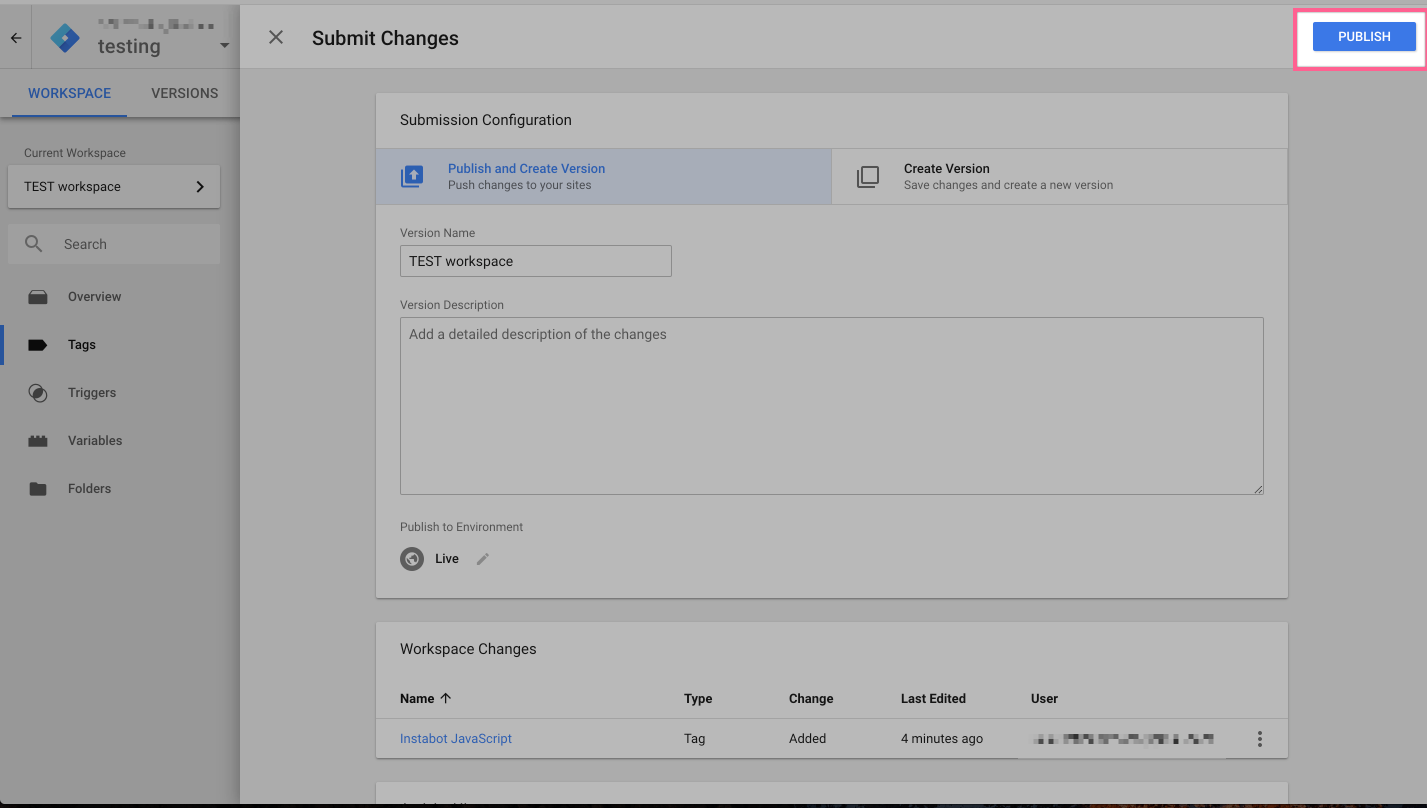Edit the Version Name field
Screen dimensions: 1427x808
(536, 261)
